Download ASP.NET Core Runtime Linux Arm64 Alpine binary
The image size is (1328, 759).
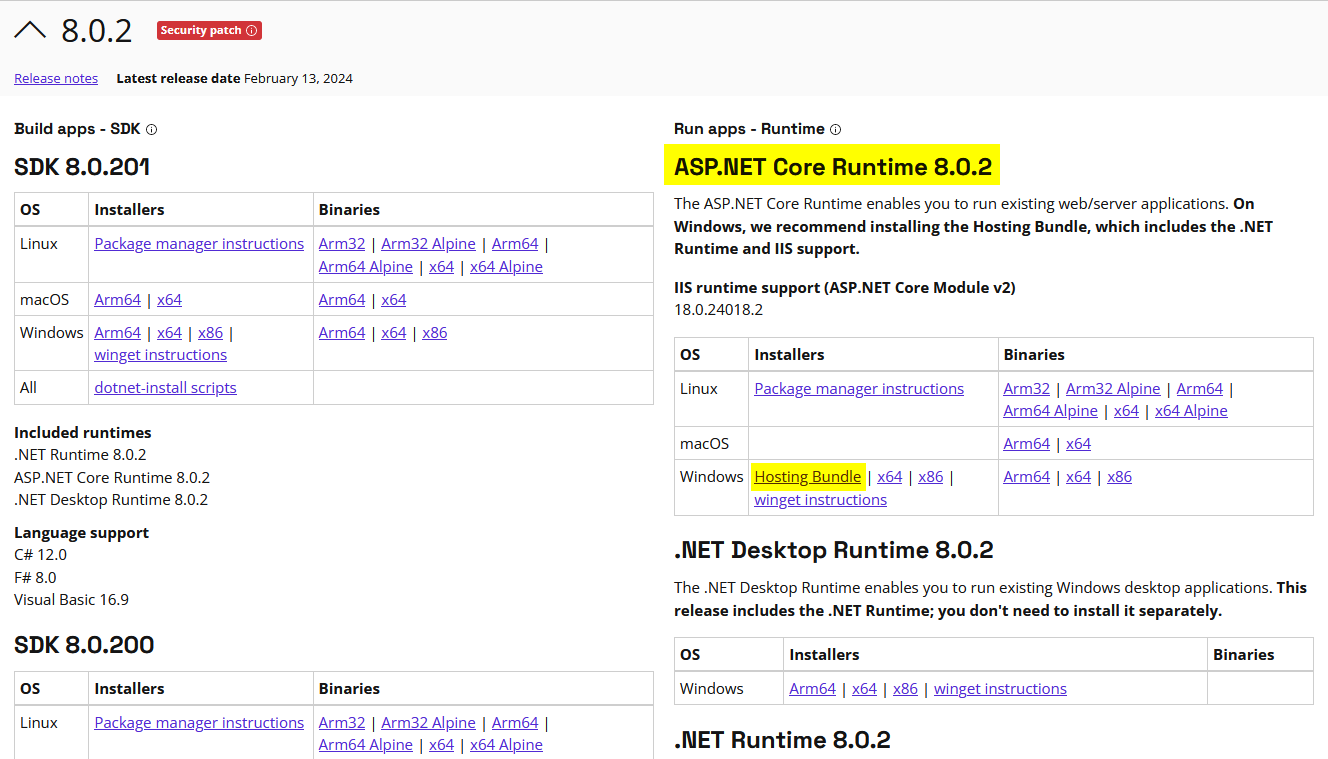[x=1051, y=411]
